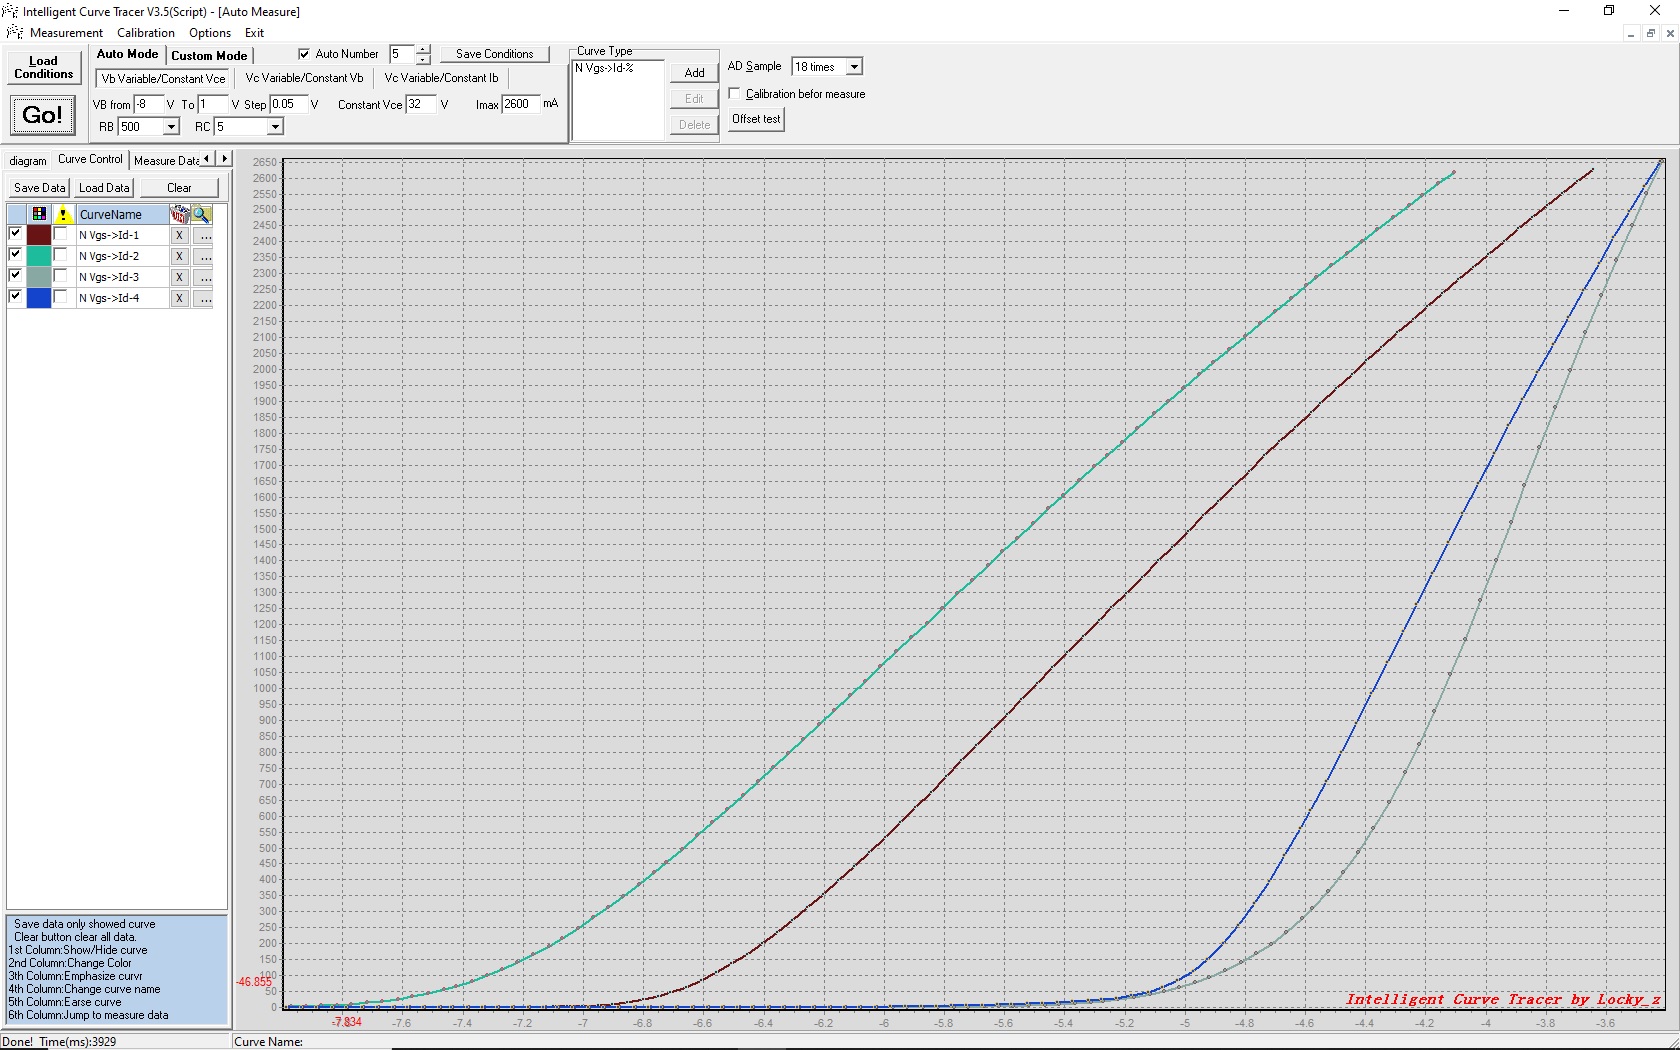Click the erase curve column header icon
The width and height of the screenshot is (1680, 1050).
(x=179, y=214)
